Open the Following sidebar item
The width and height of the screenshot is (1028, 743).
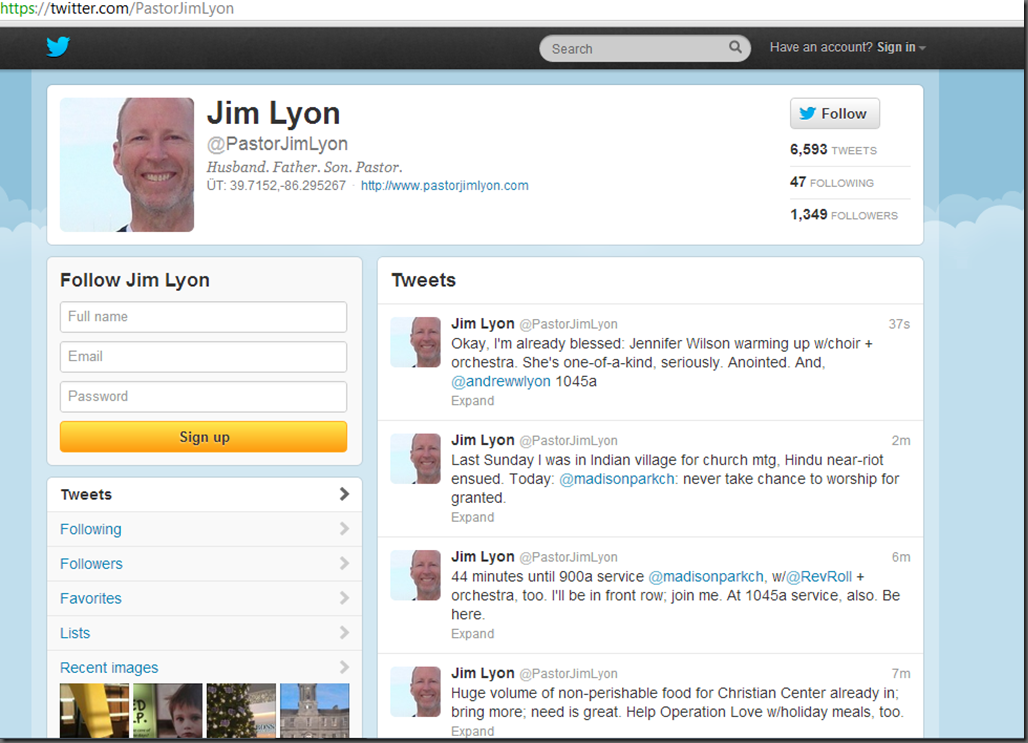coord(205,529)
